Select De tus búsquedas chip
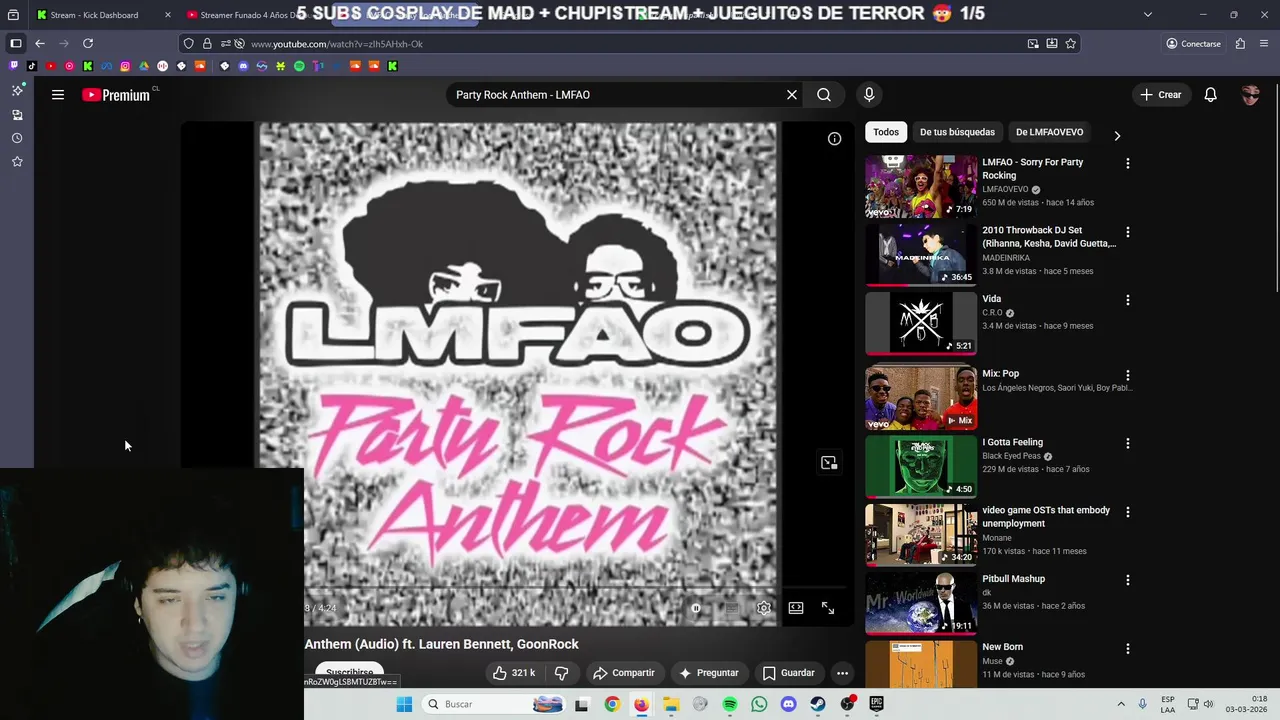Viewport: 1280px width, 720px height. click(x=957, y=132)
